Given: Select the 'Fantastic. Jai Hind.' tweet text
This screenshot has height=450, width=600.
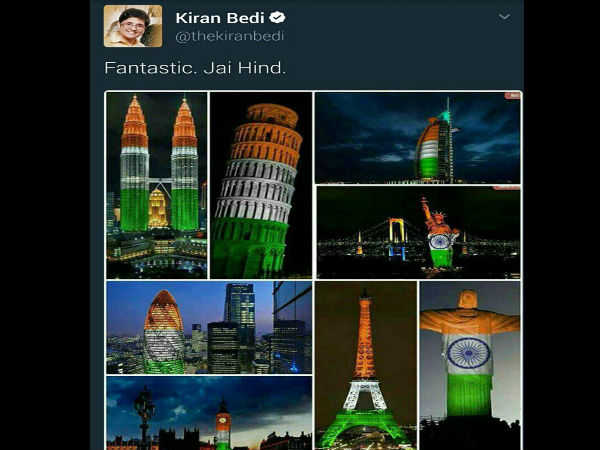Looking at the screenshot, I should pos(195,68).
